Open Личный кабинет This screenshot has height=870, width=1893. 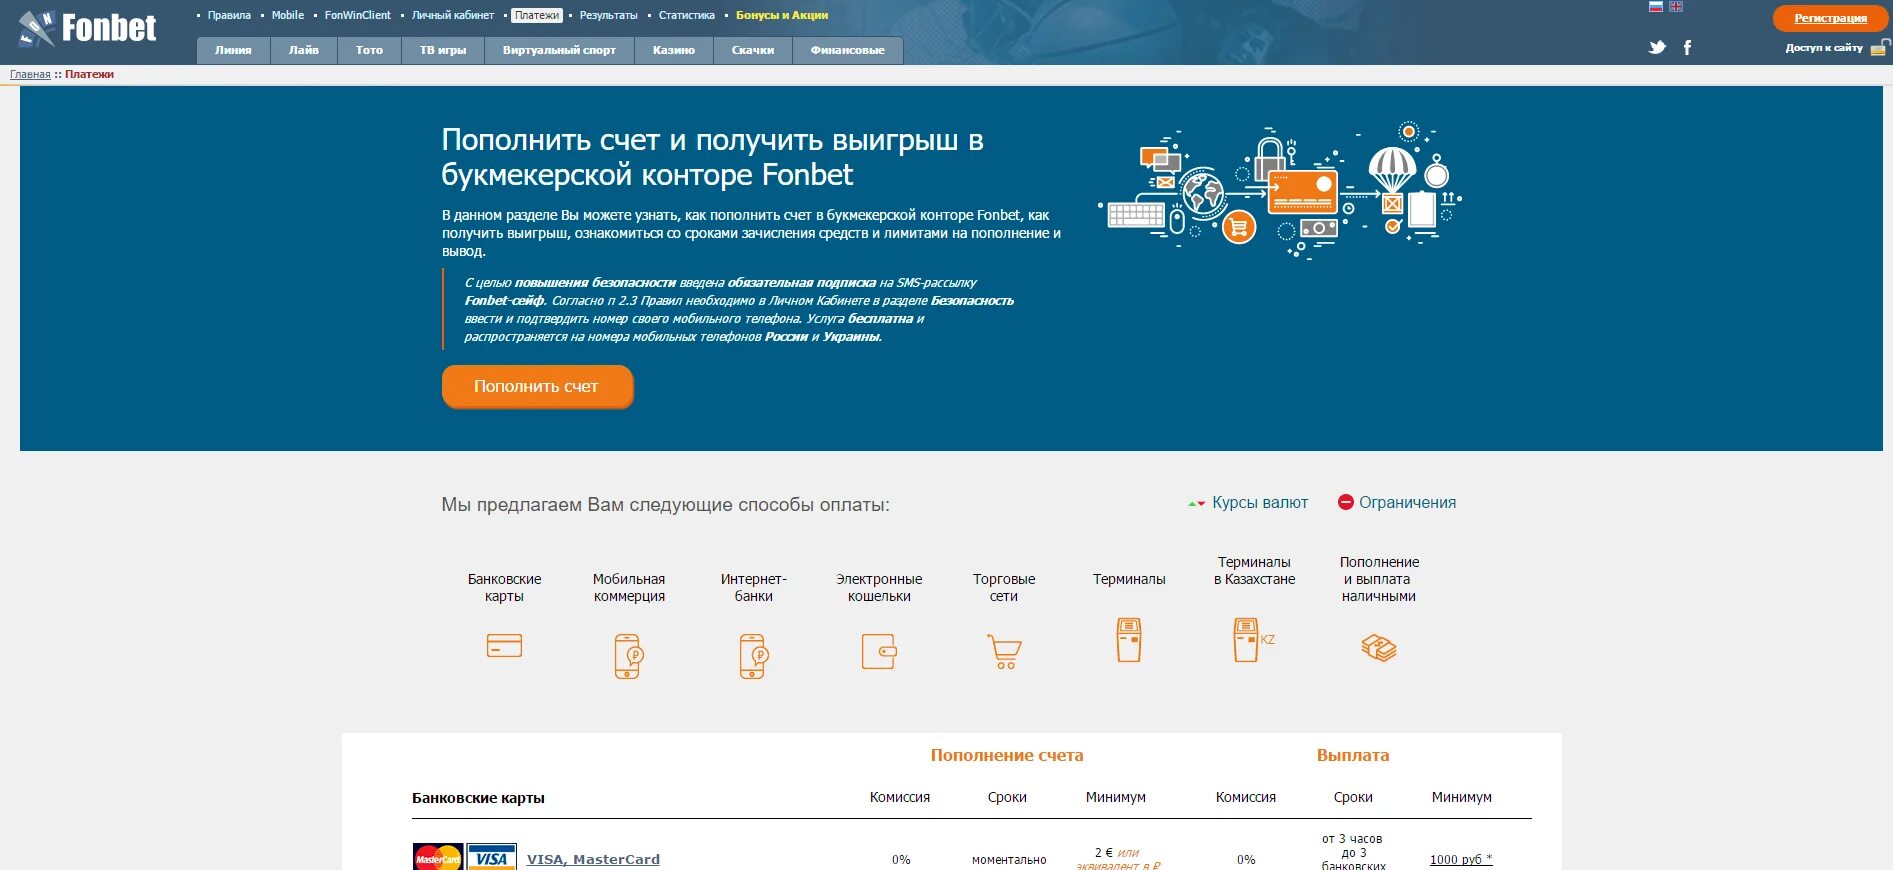tap(453, 15)
